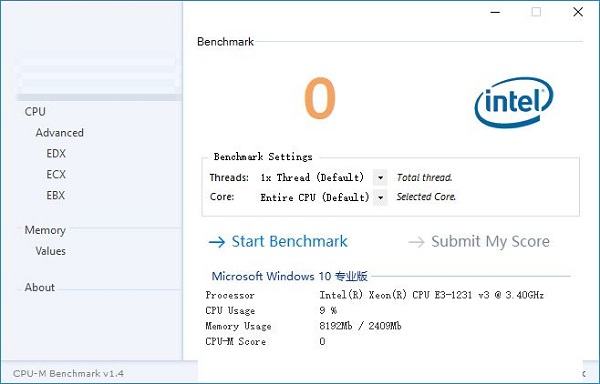Click the 'Threads:' label

coord(229,178)
